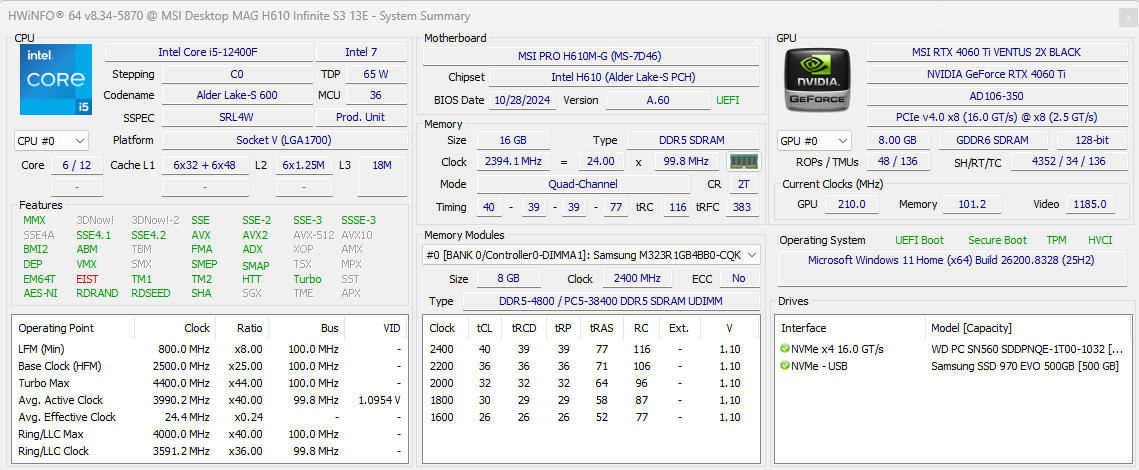The image size is (1139, 470).
Task: Select the C0 stepping value
Action: (237, 74)
